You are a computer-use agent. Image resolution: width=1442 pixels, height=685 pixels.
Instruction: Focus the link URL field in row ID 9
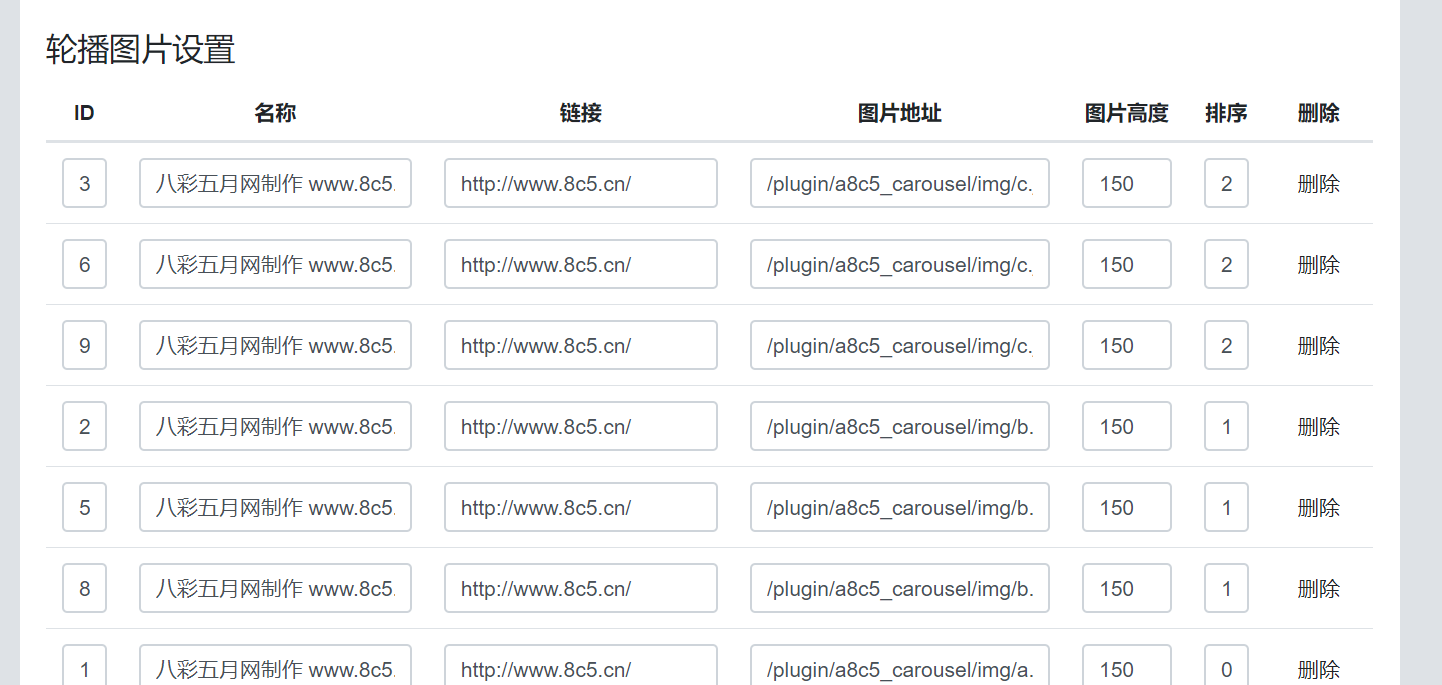point(581,345)
